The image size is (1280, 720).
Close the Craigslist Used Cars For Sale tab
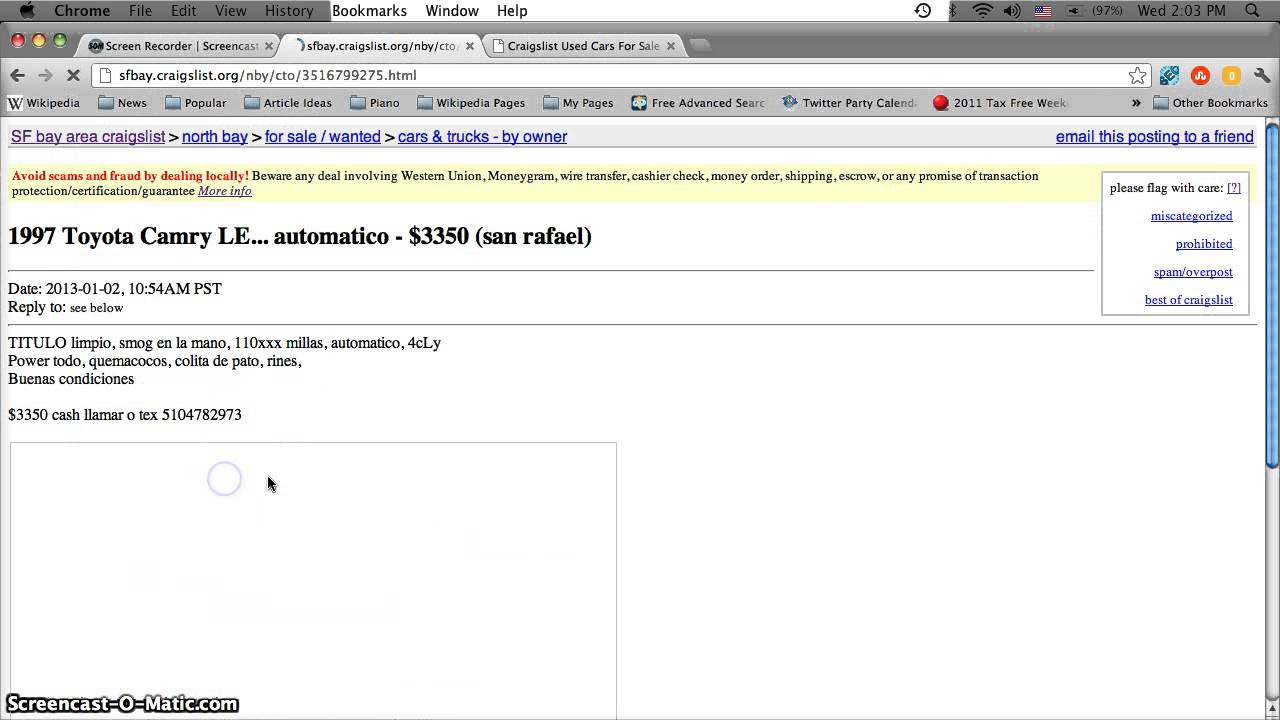point(671,46)
